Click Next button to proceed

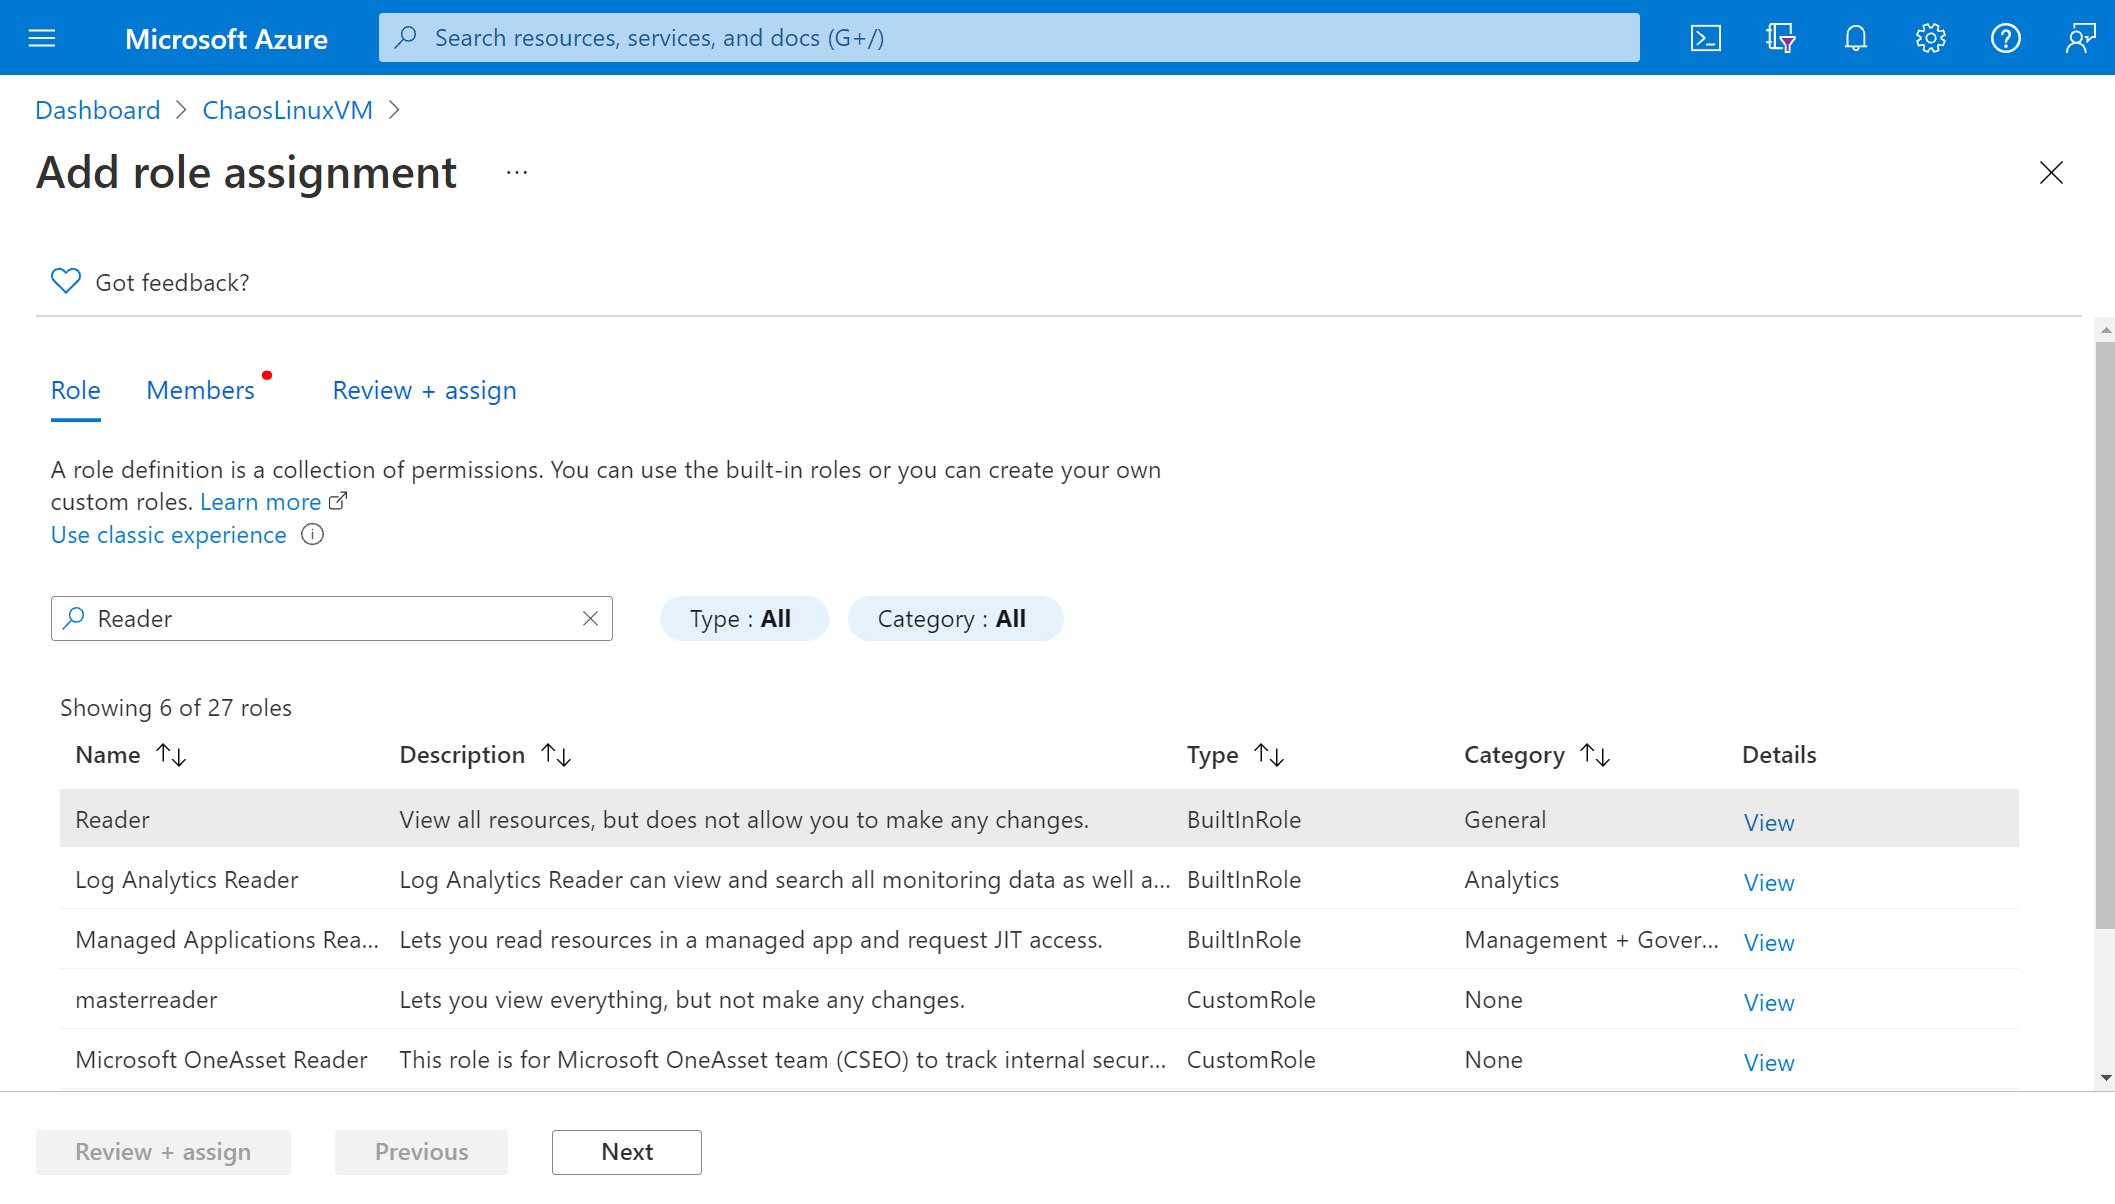click(628, 1152)
